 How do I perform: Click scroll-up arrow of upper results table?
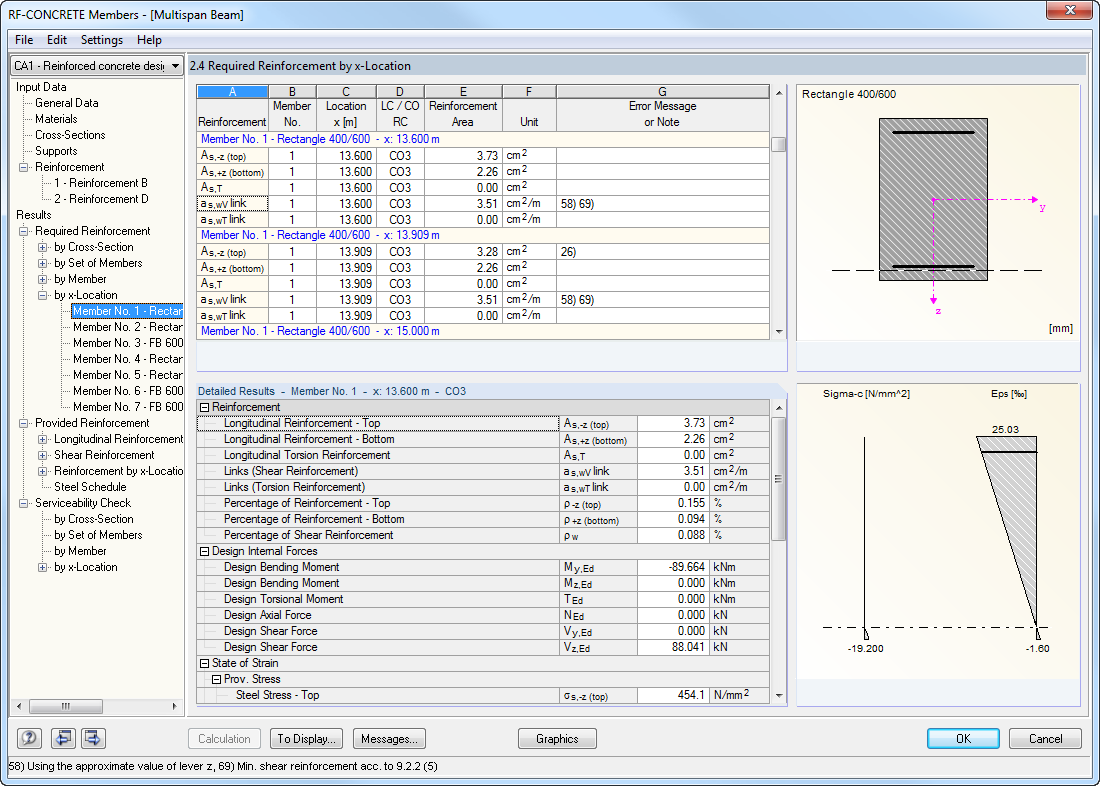(x=779, y=93)
